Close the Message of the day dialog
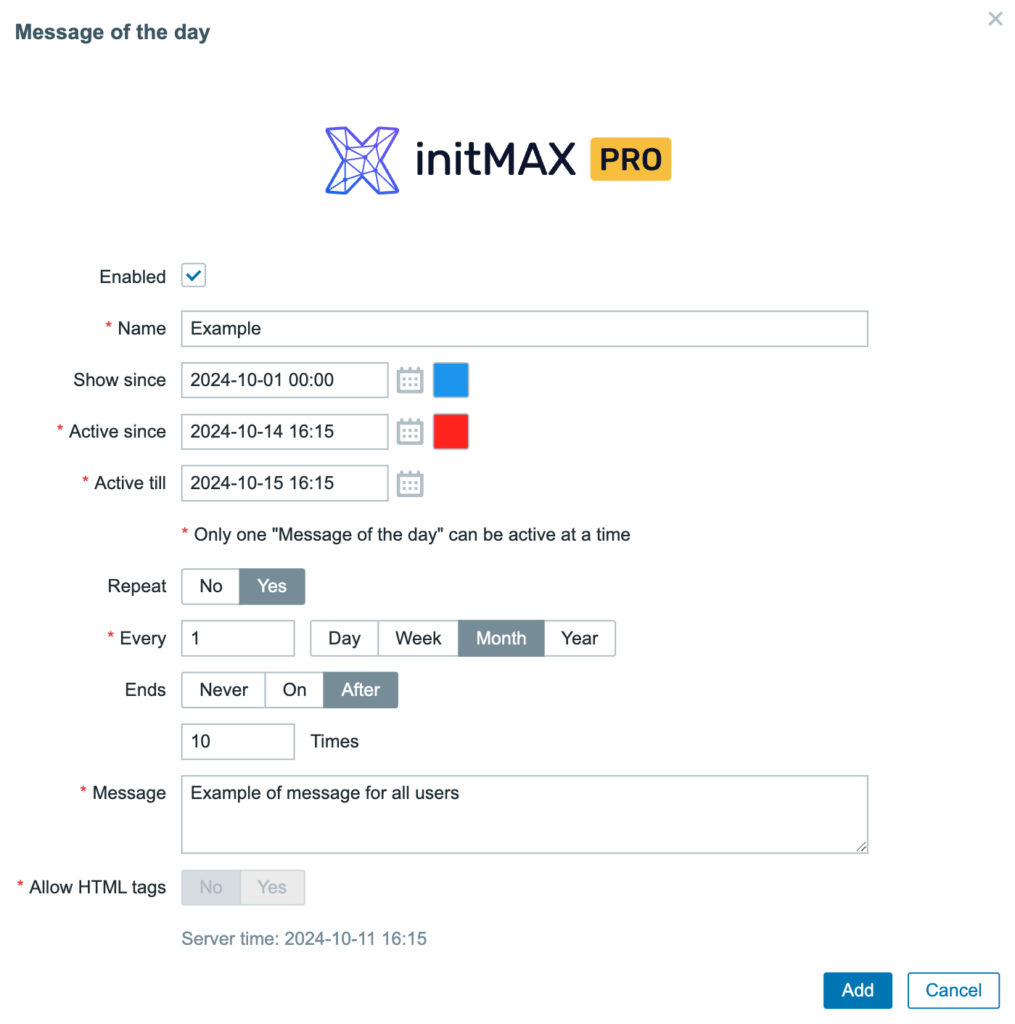This screenshot has width=1015, height=1024. coord(995,19)
